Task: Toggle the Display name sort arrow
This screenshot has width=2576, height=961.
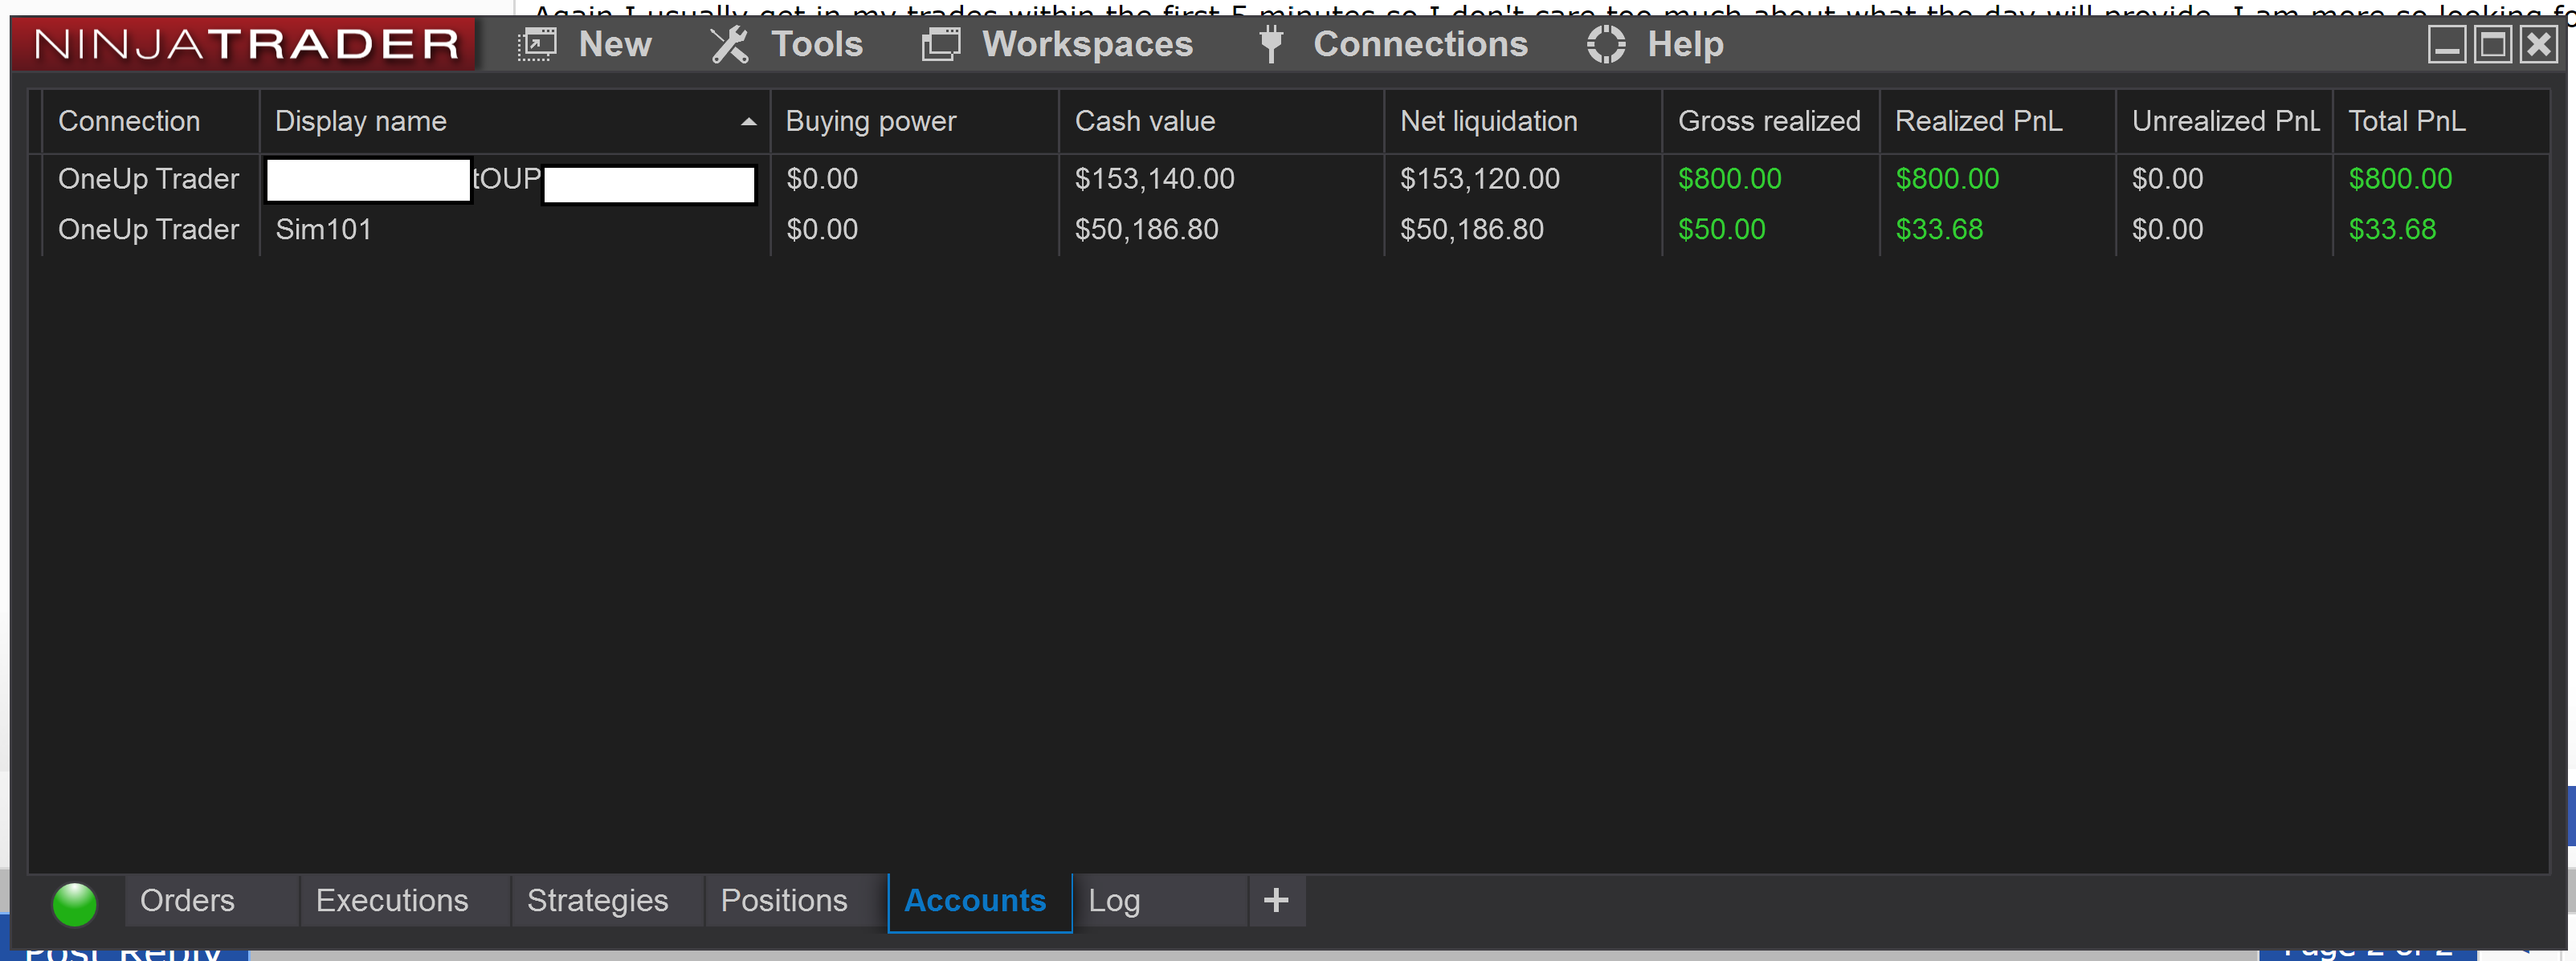Action: [748, 122]
